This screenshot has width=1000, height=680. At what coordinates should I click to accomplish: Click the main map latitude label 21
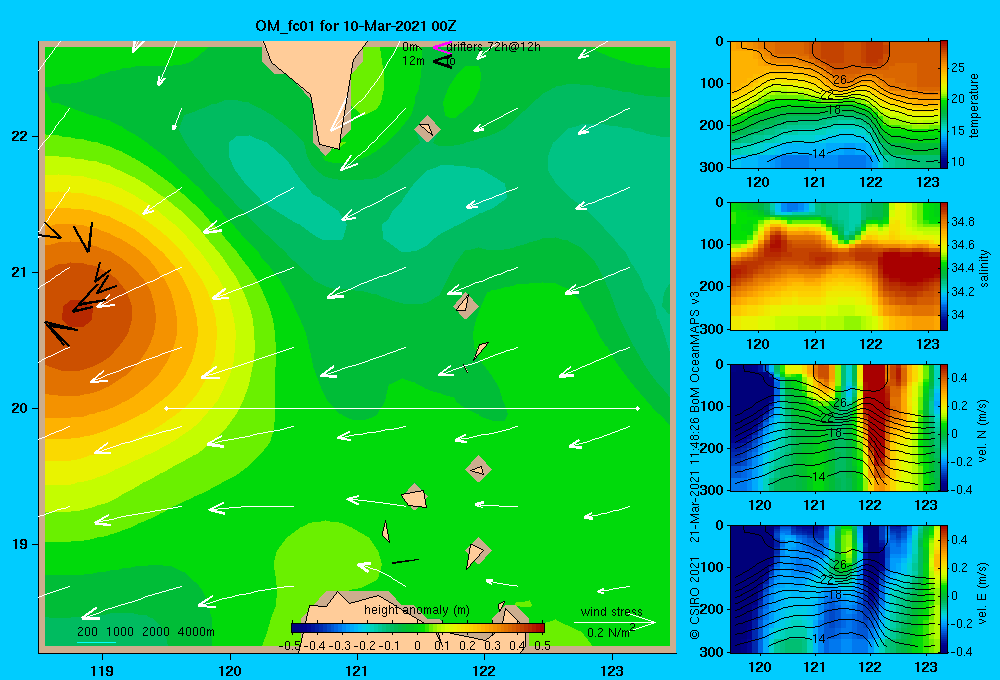19,272
